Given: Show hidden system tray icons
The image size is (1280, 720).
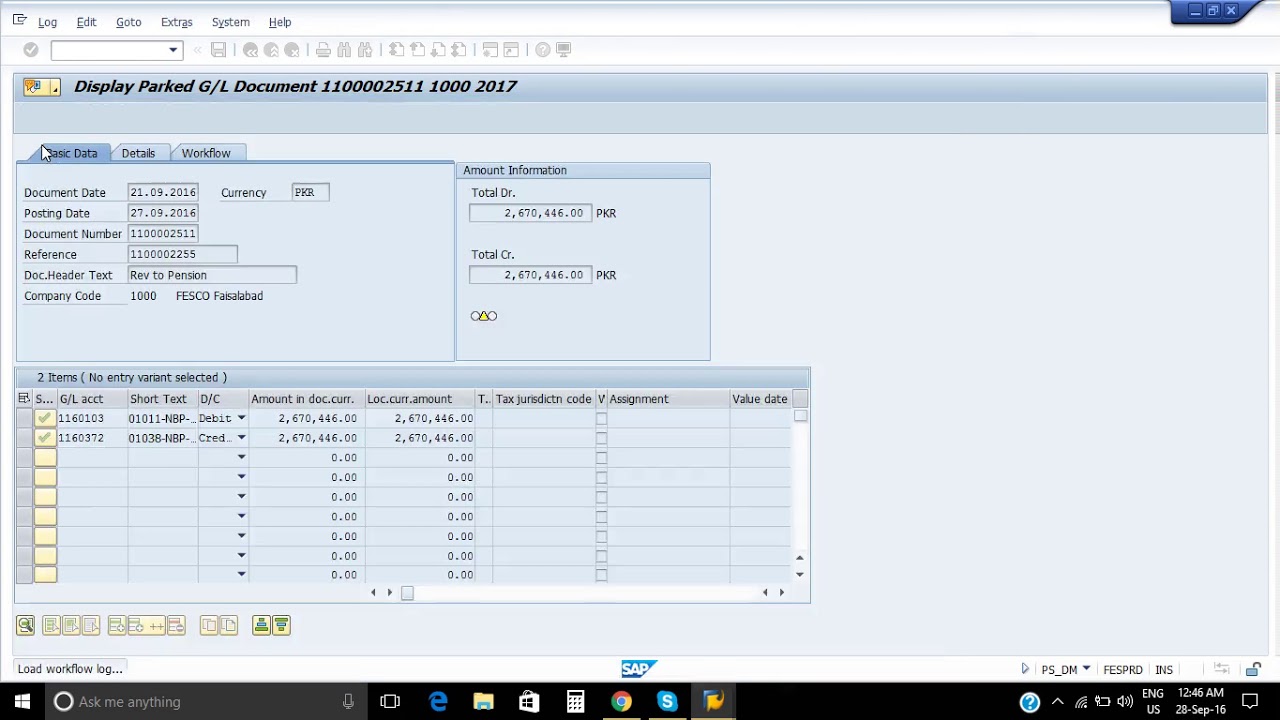Looking at the screenshot, I should [1057, 702].
